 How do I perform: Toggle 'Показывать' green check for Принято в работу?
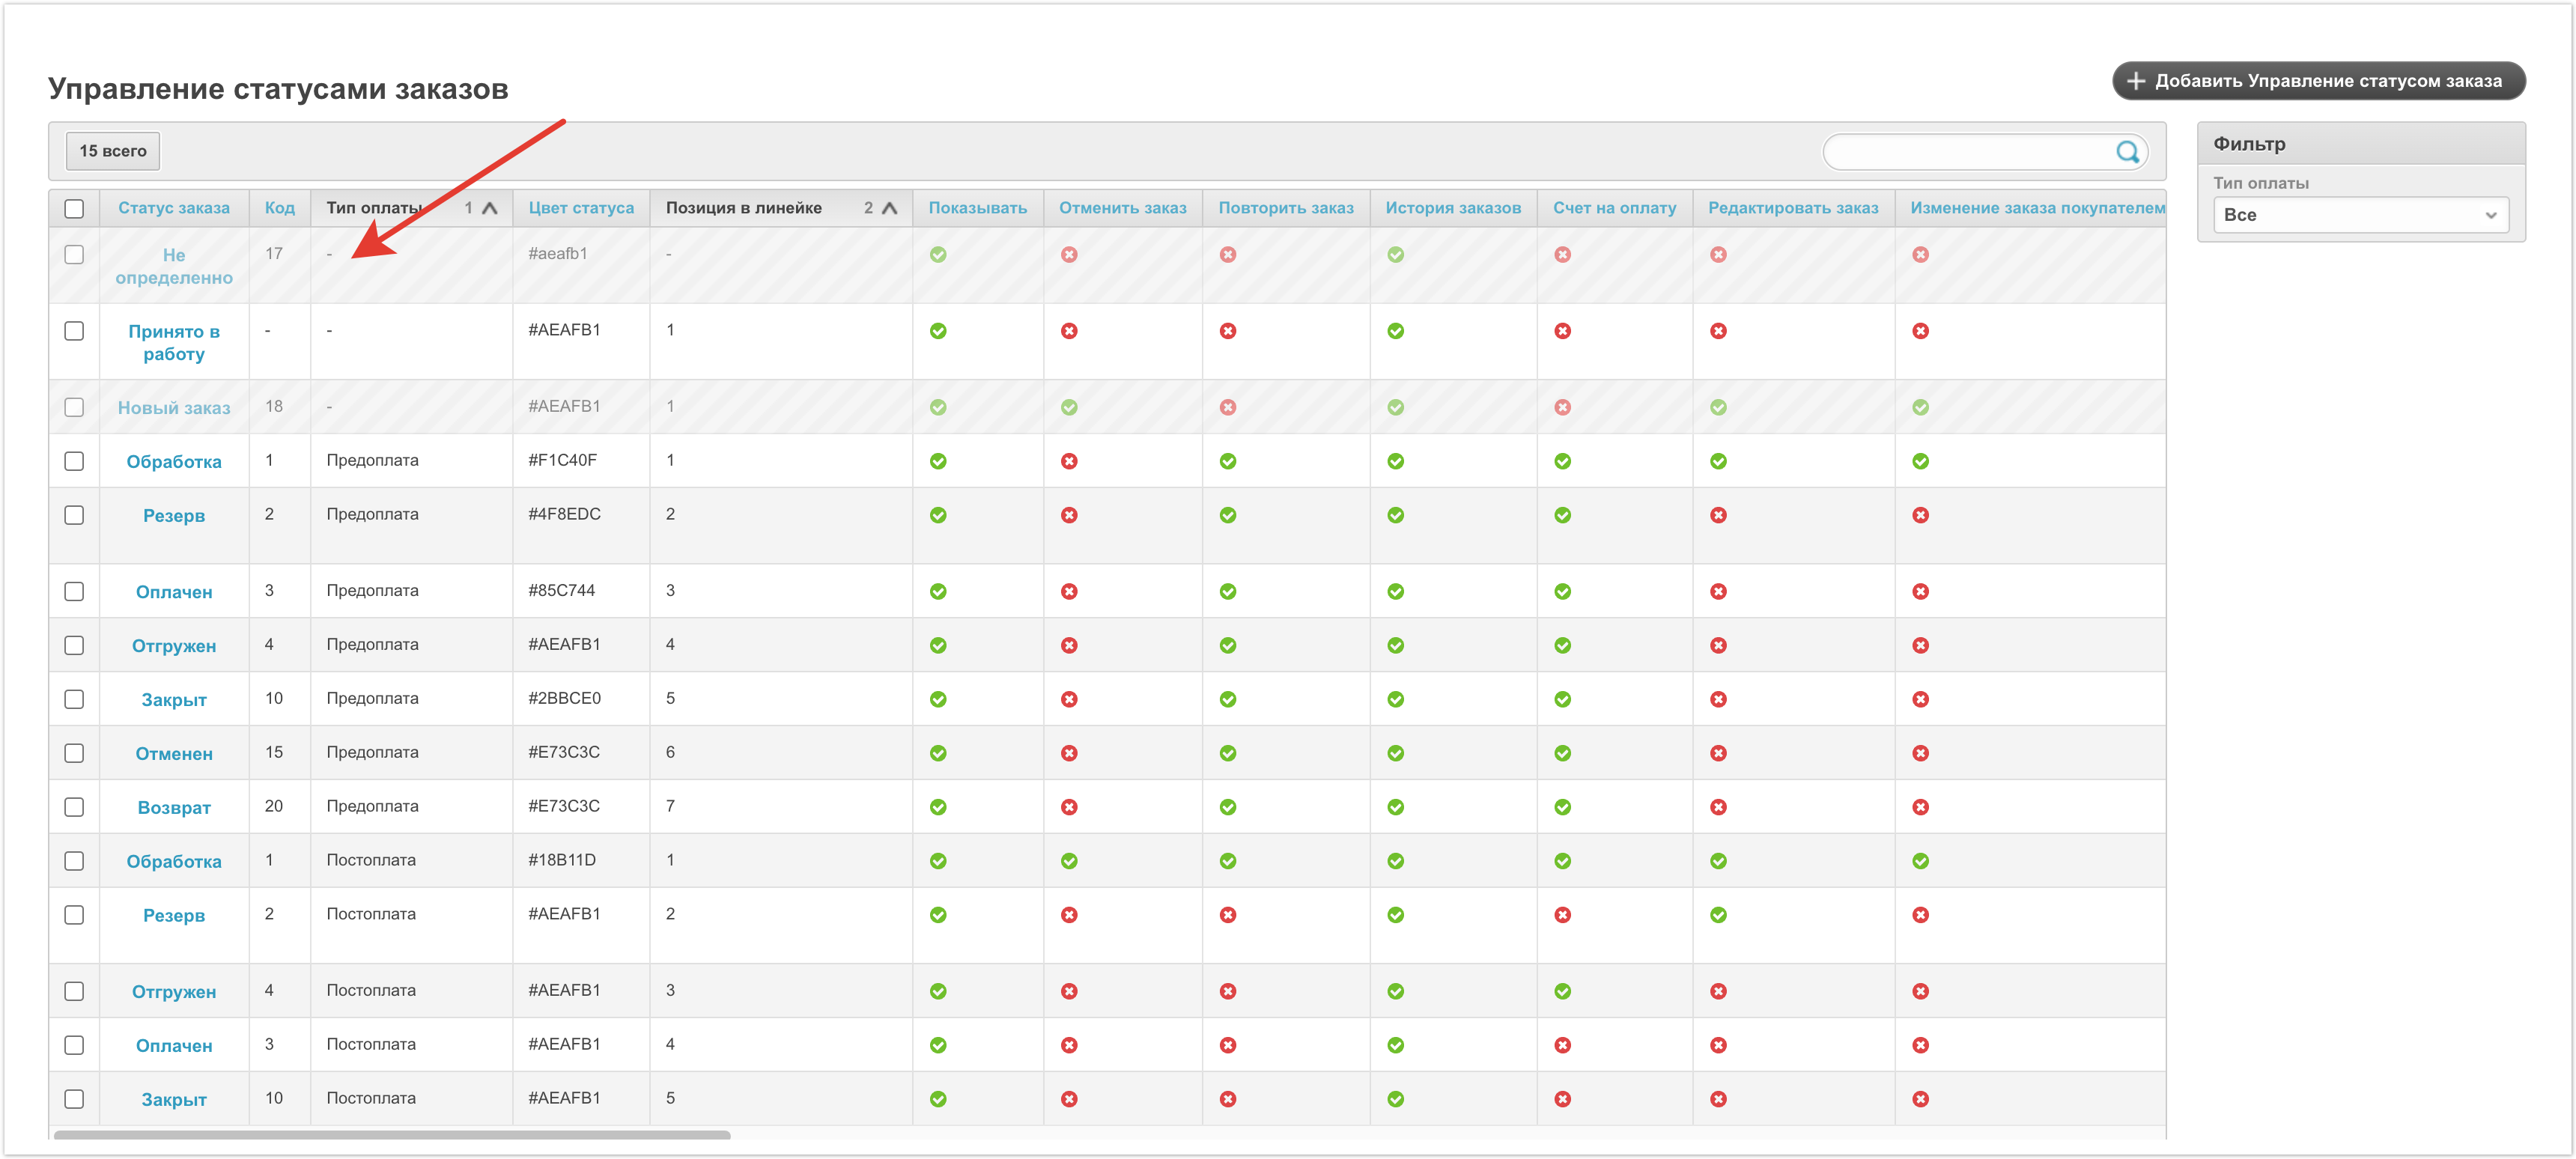(938, 331)
